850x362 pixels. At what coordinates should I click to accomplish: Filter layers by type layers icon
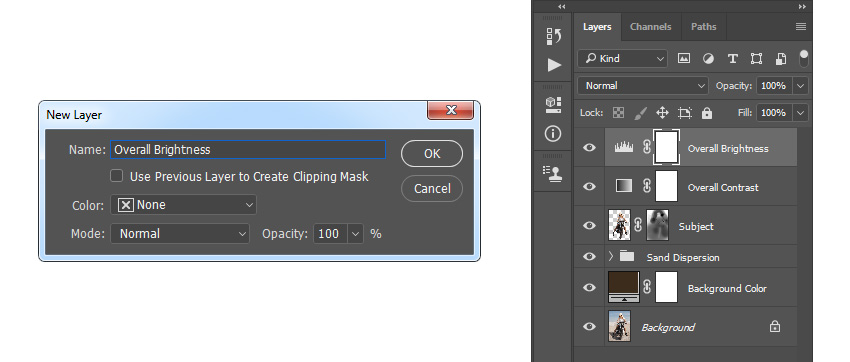click(732, 59)
